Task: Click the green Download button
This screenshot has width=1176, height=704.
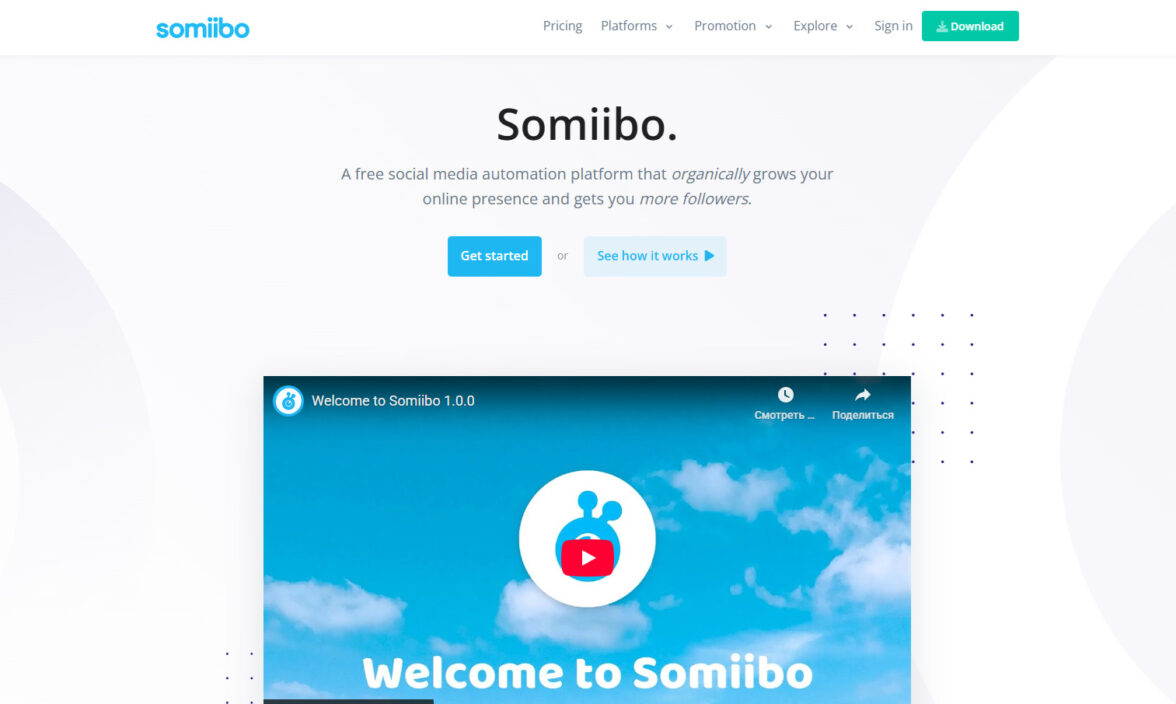Action: (970, 26)
